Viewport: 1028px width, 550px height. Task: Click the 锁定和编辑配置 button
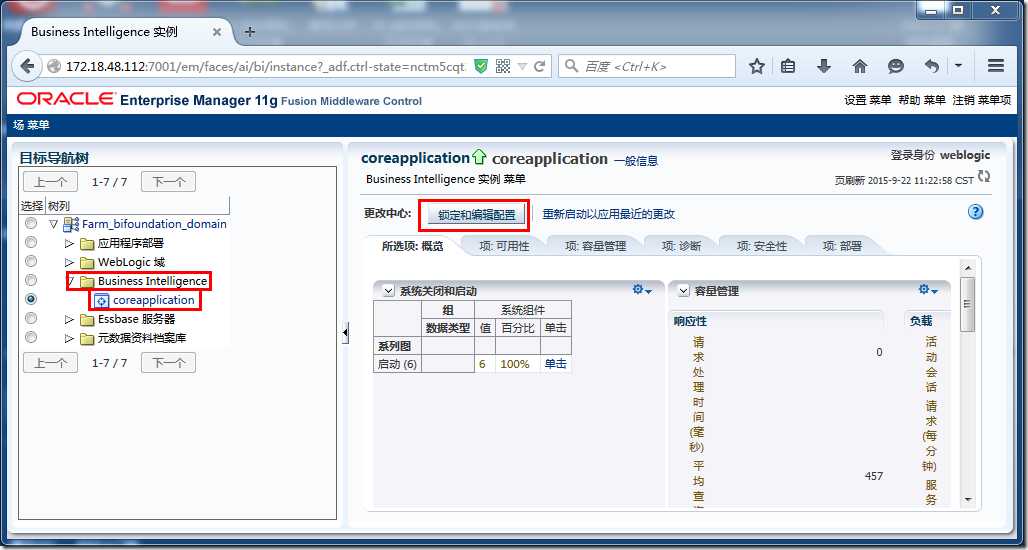[x=476, y=215]
